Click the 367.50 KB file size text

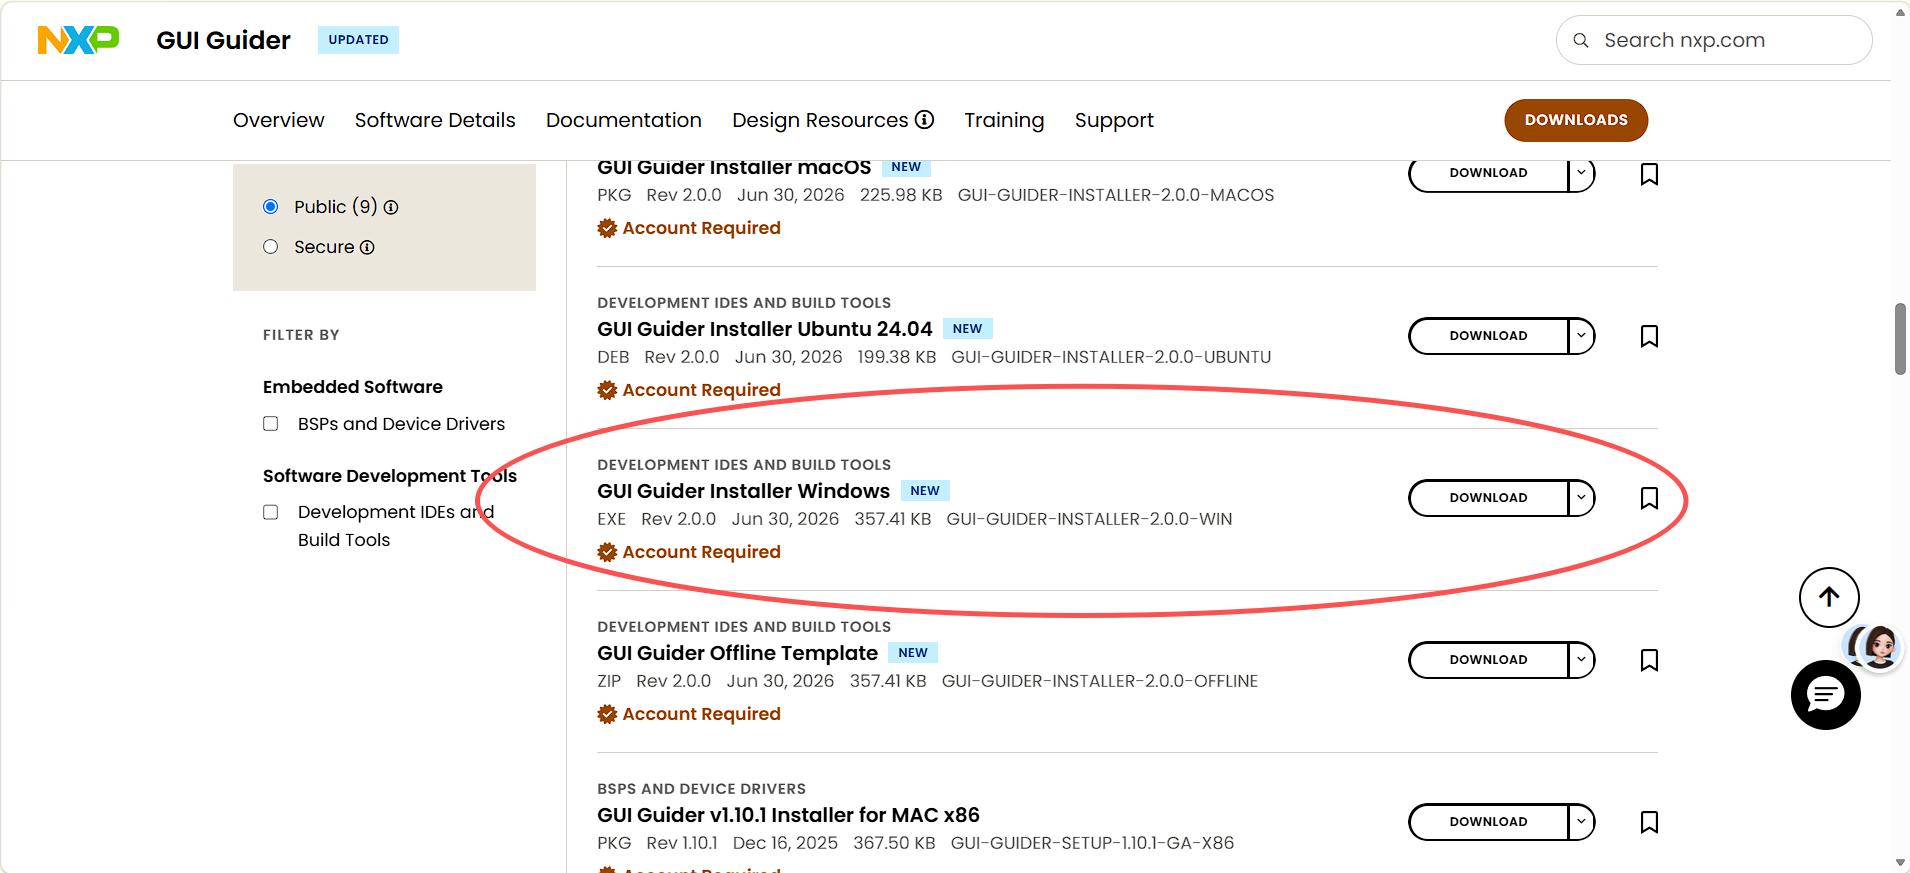tap(894, 843)
